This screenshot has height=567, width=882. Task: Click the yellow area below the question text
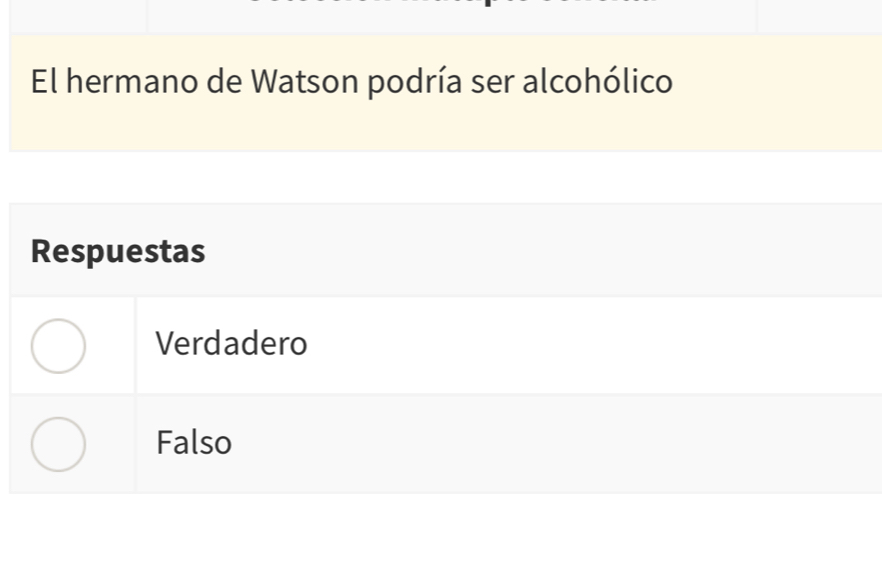point(440,130)
